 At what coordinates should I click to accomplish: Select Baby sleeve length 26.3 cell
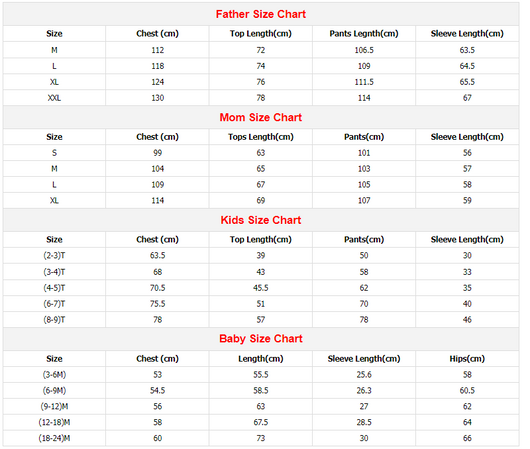tap(364, 391)
